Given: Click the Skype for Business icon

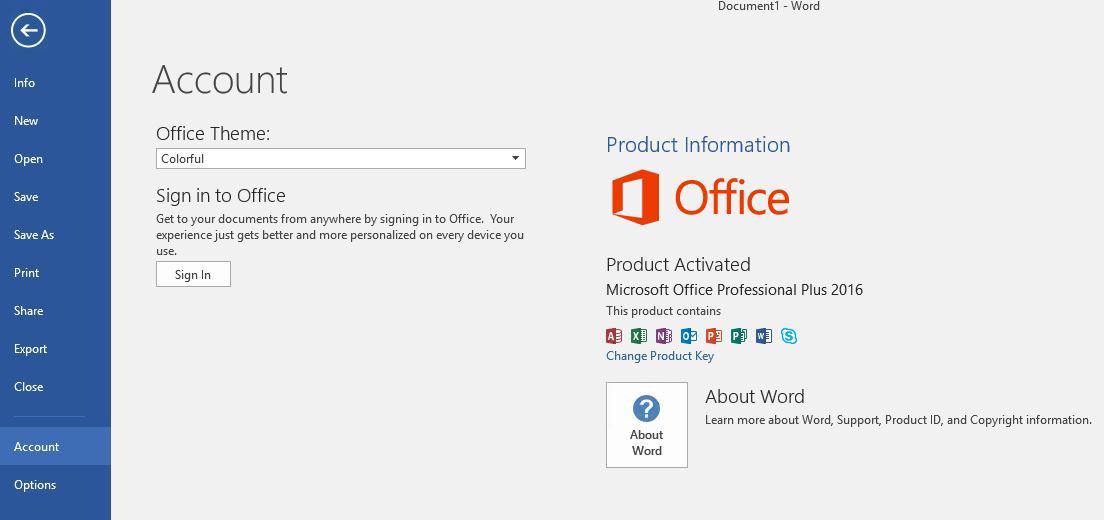Looking at the screenshot, I should (789, 336).
